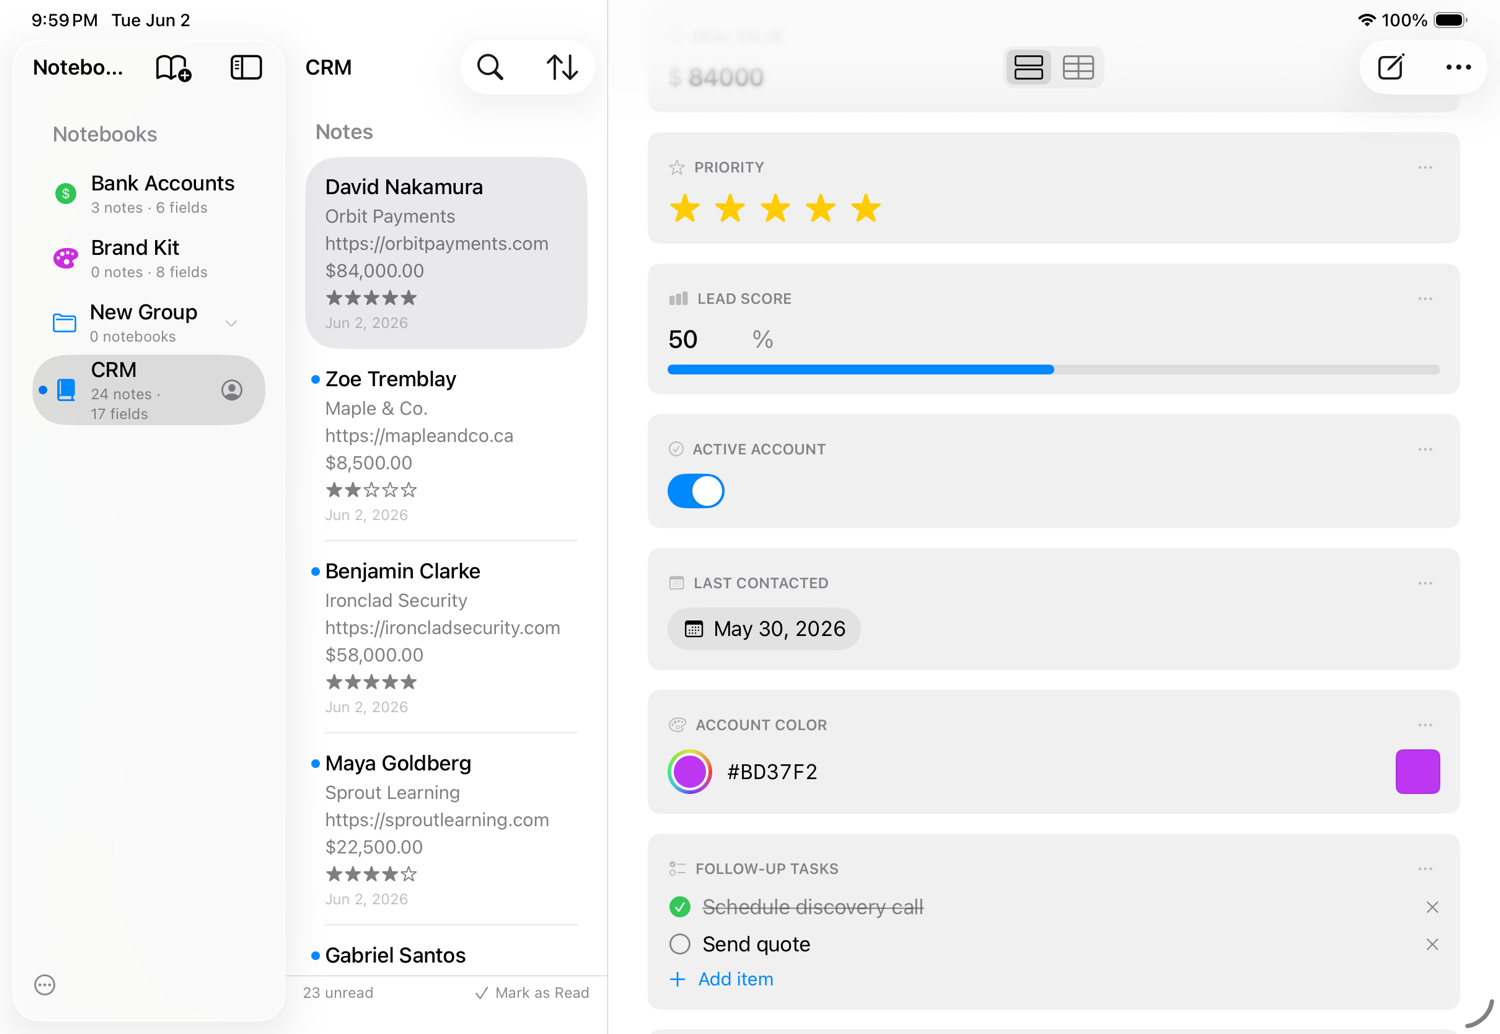Edit lead score value 50
The image size is (1500, 1034).
683,340
